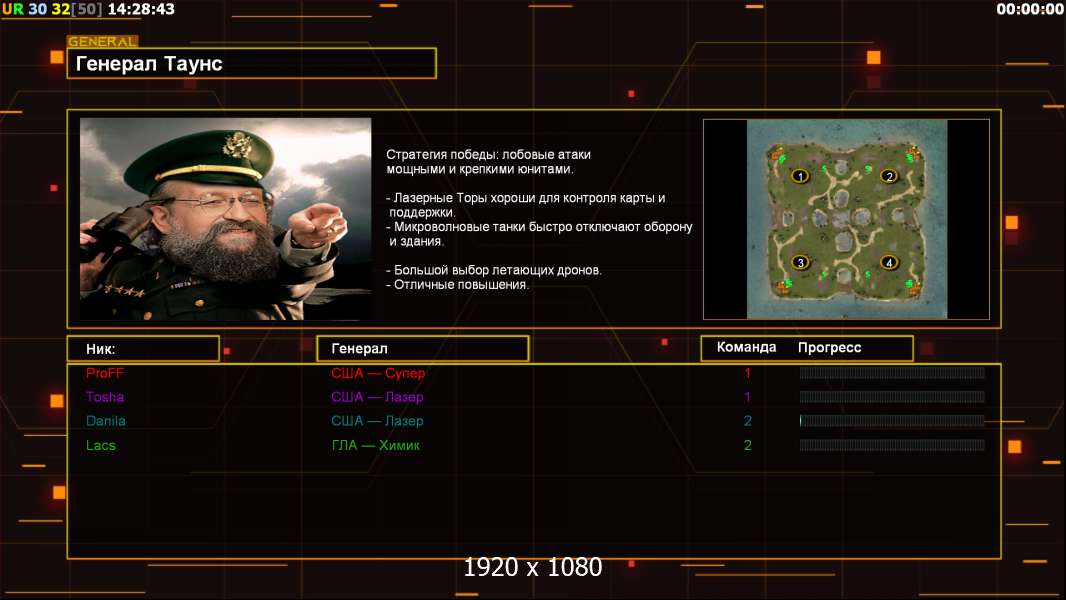
Task: Click Lacs's loading progress bar
Action: point(892,445)
